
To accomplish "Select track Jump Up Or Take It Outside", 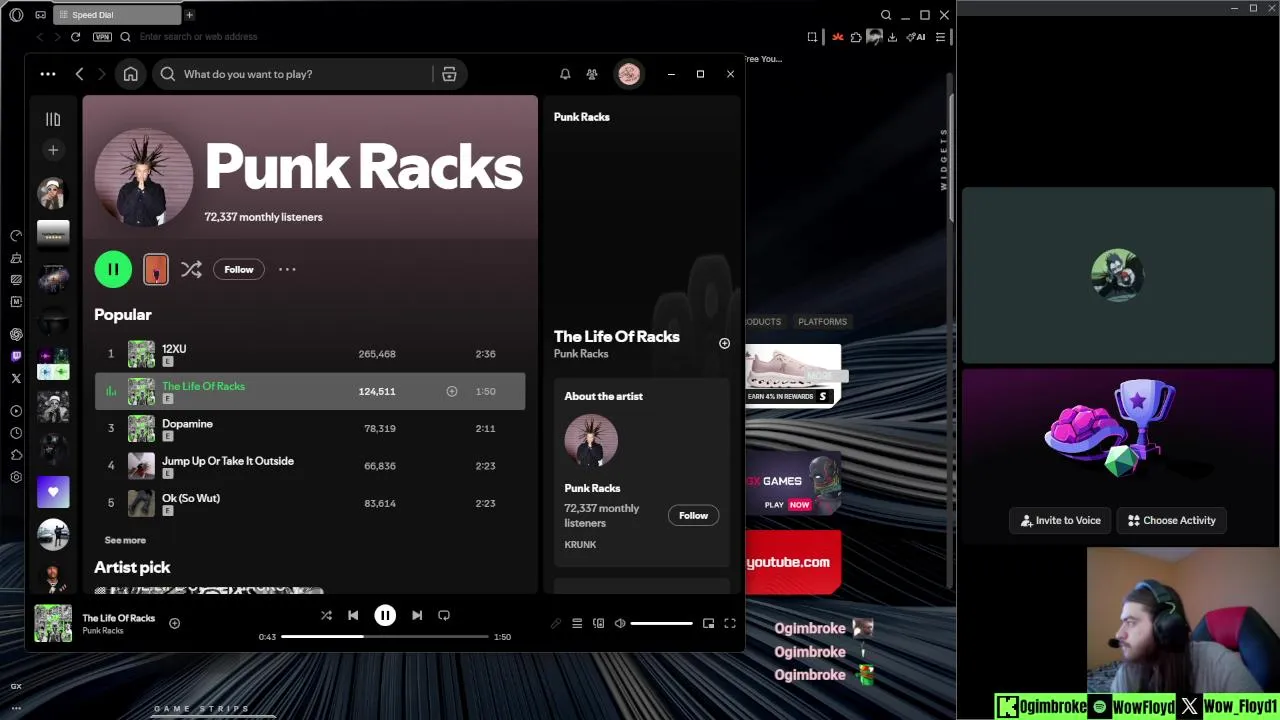I will 228,461.
